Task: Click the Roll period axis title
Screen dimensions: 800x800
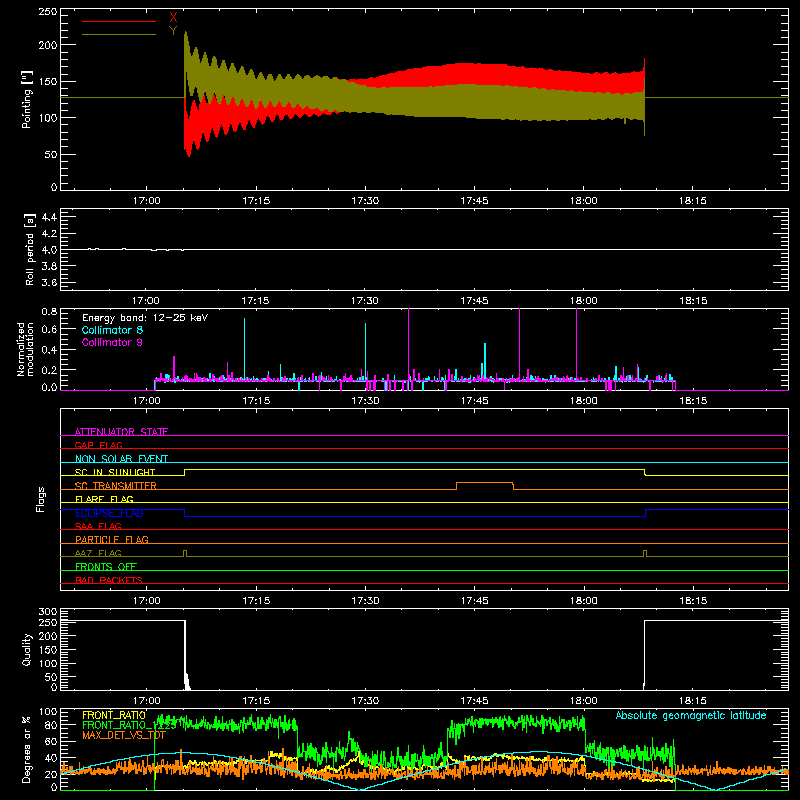Action: pos(30,249)
